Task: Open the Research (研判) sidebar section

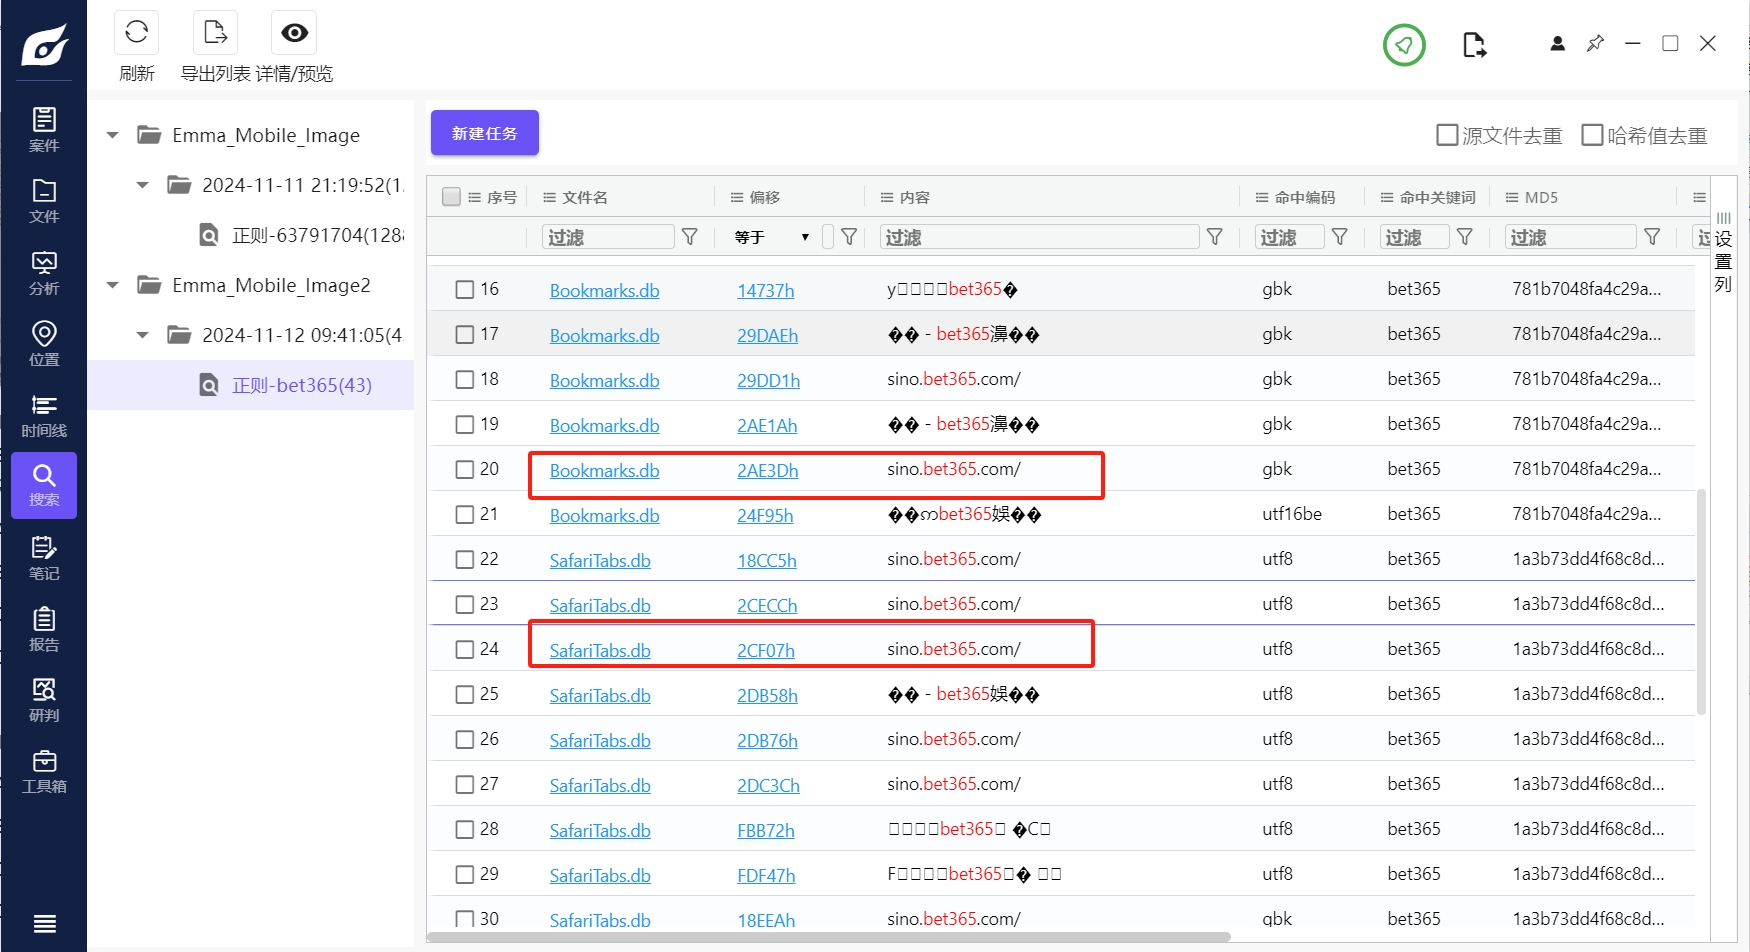Action: point(44,700)
